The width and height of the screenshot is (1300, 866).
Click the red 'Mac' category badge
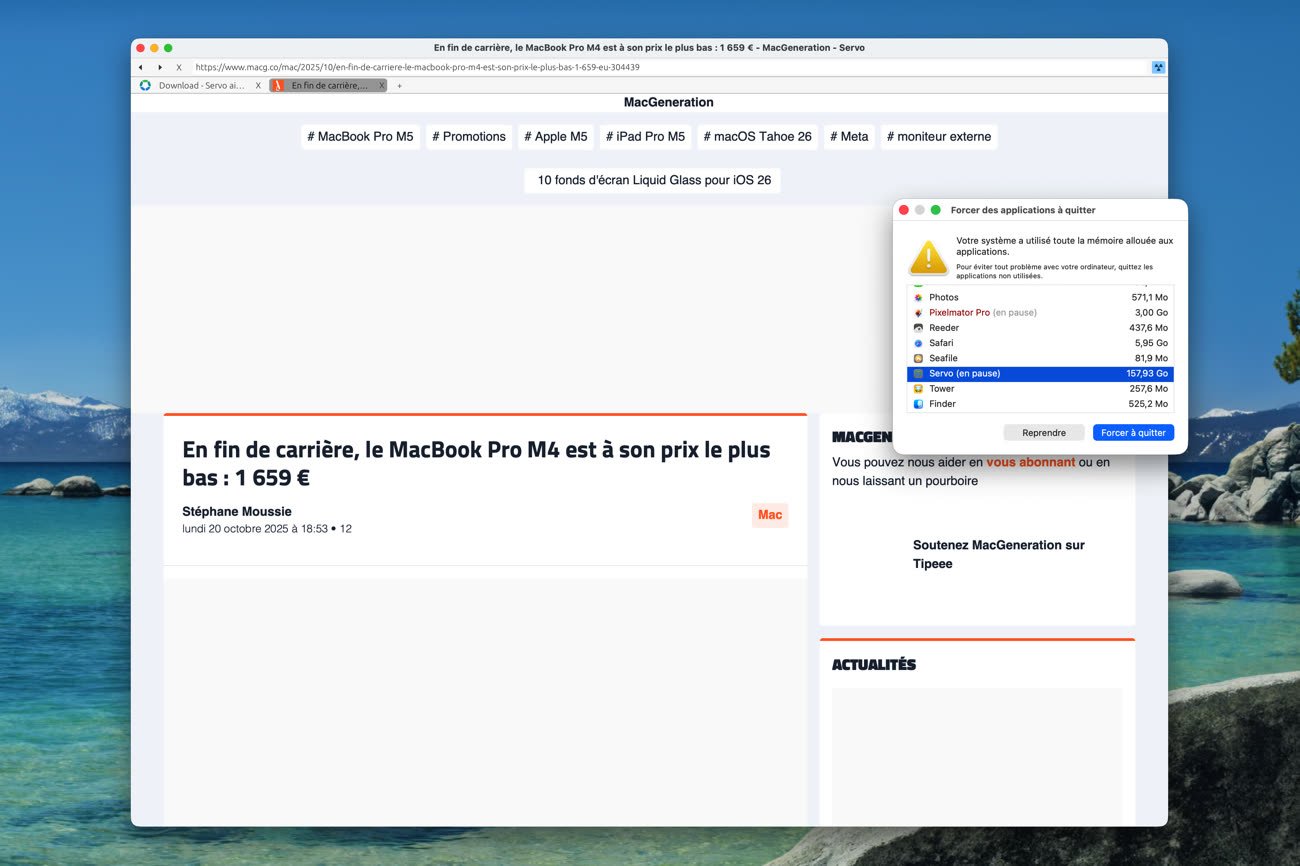pyautogui.click(x=770, y=515)
